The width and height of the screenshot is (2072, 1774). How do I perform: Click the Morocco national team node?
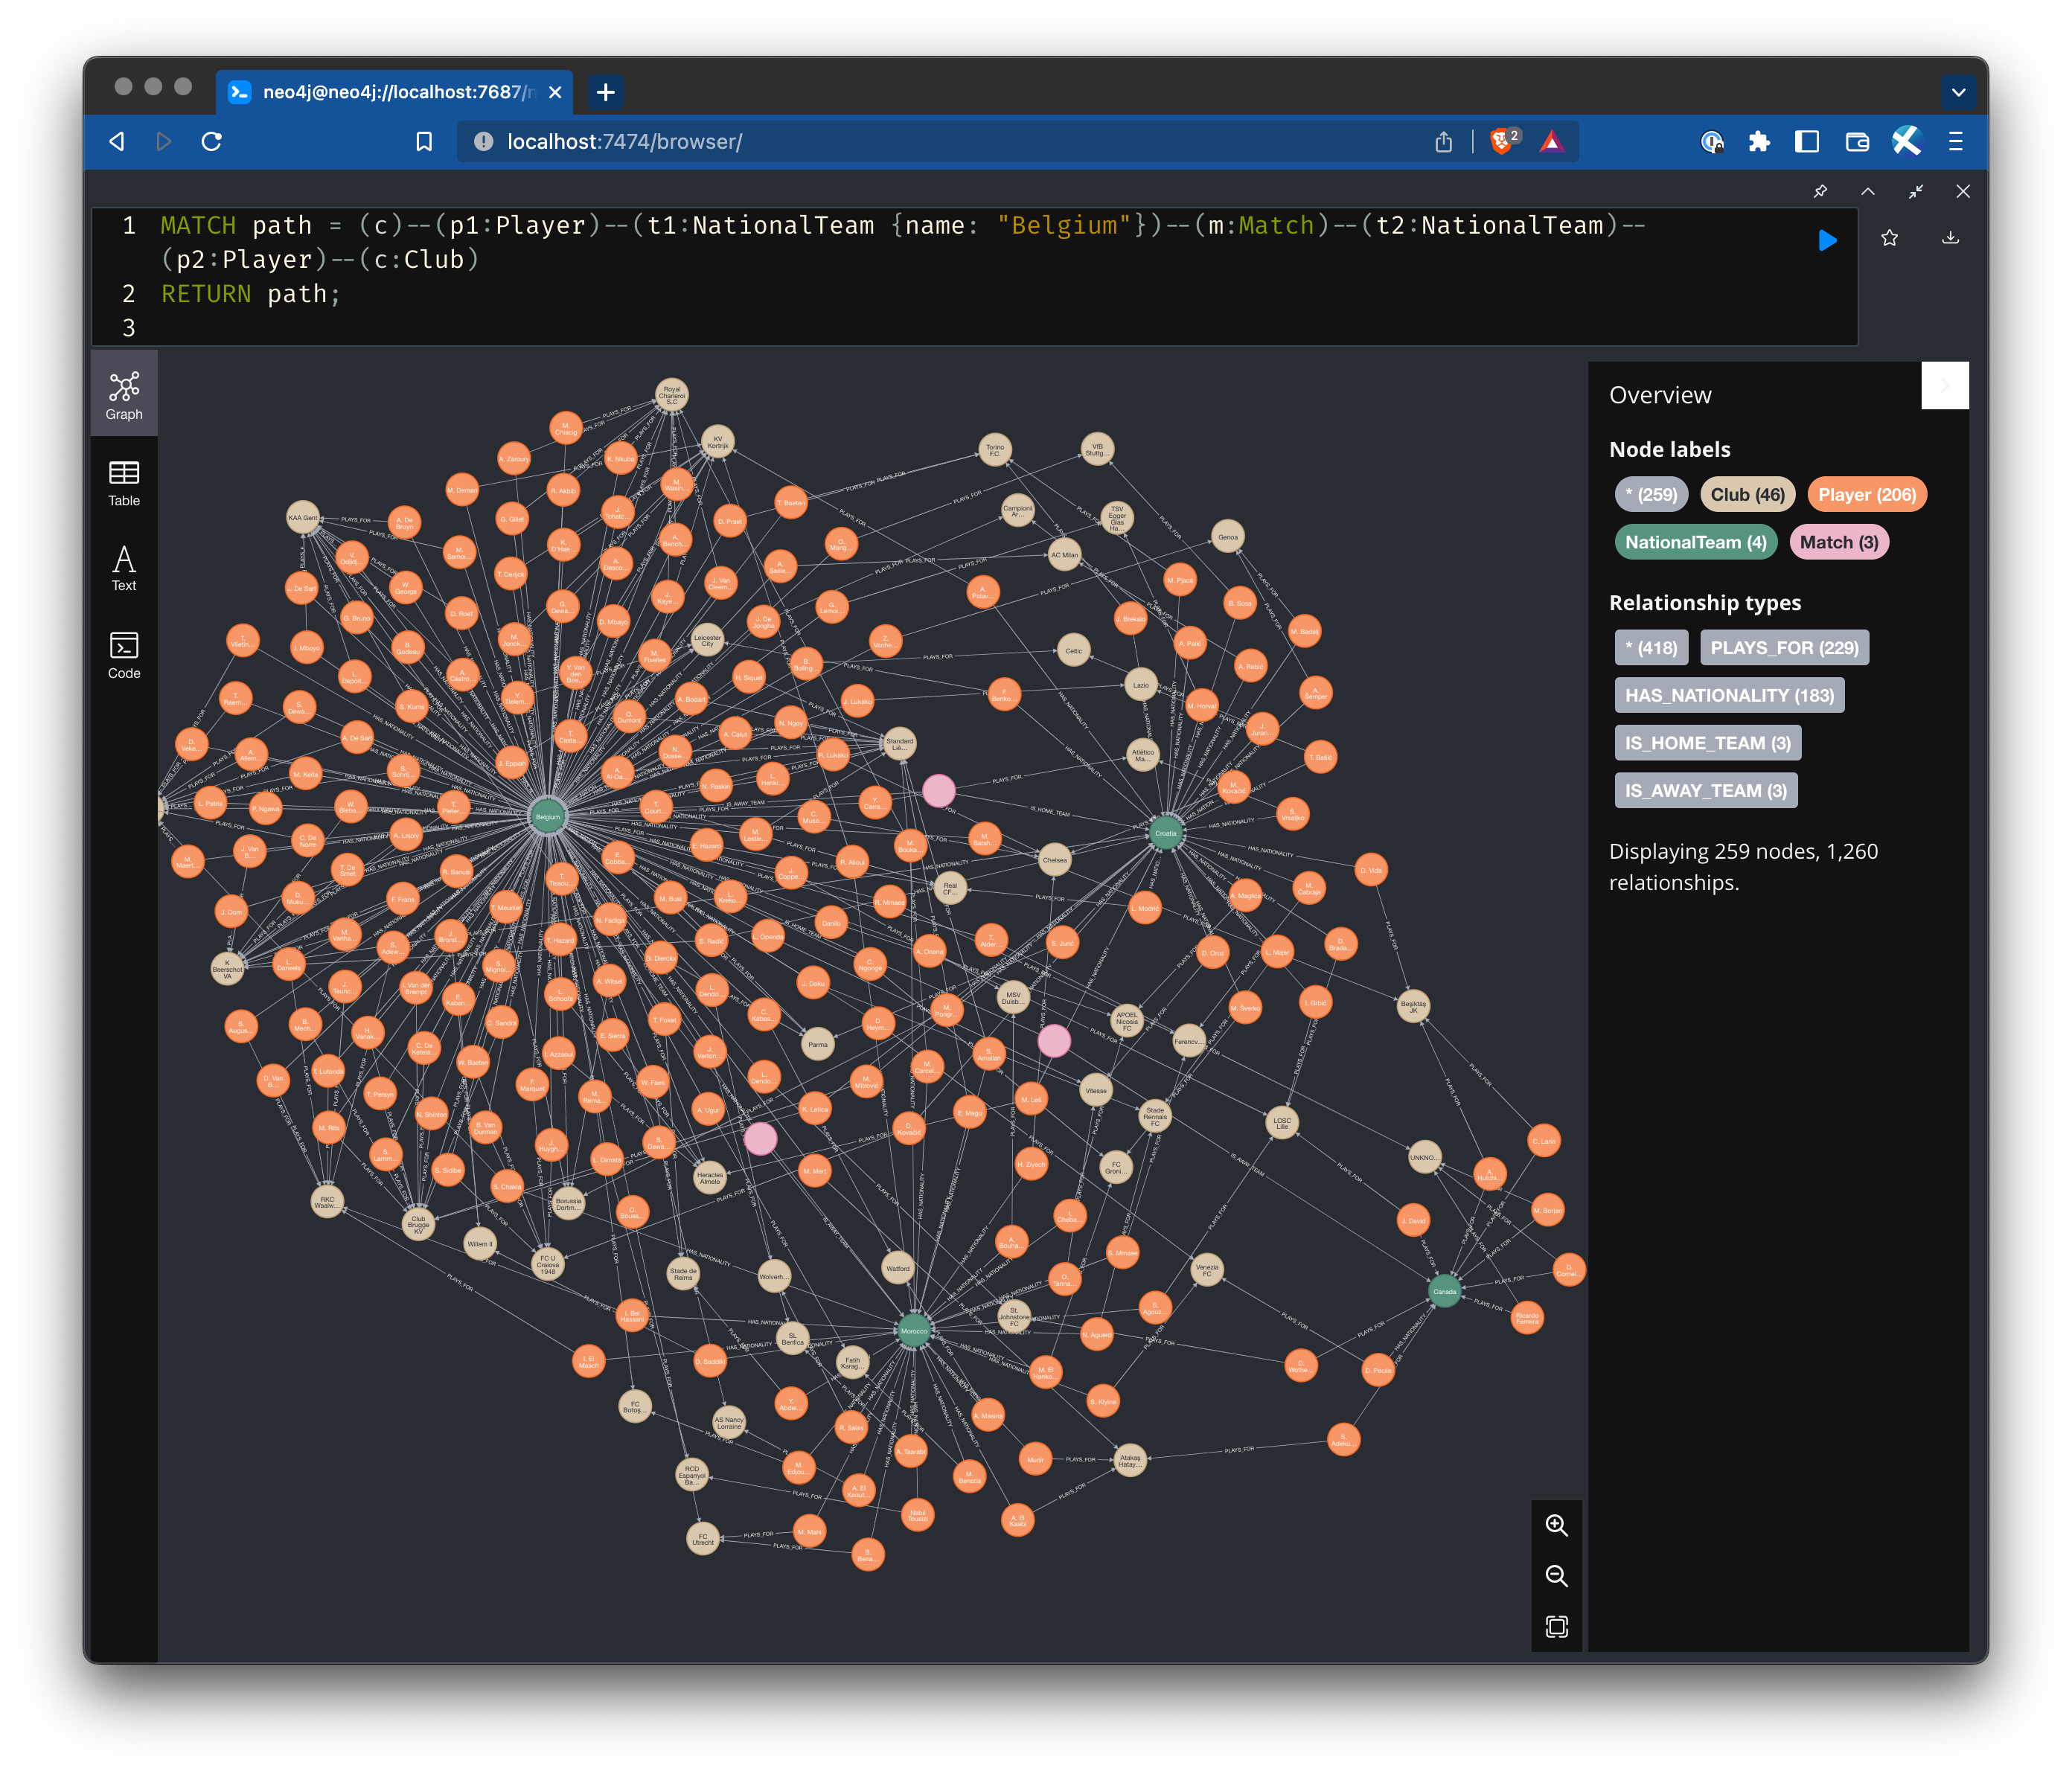(x=914, y=1331)
